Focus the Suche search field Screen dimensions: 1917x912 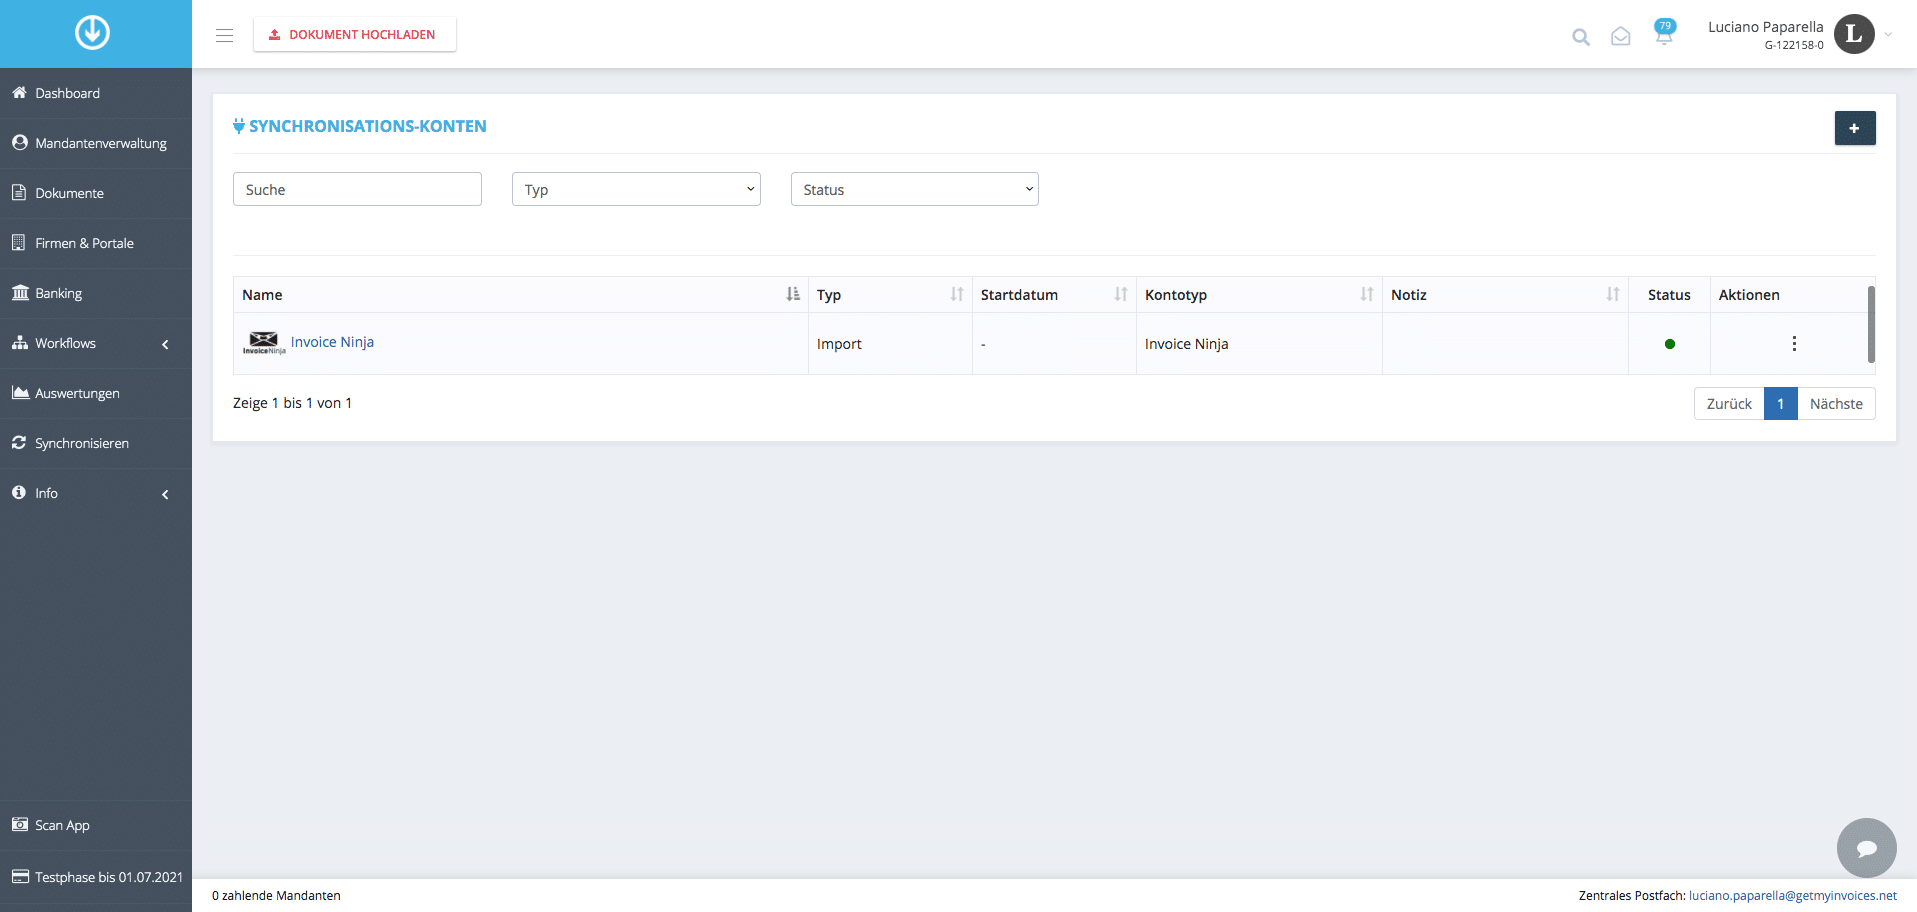(x=357, y=189)
